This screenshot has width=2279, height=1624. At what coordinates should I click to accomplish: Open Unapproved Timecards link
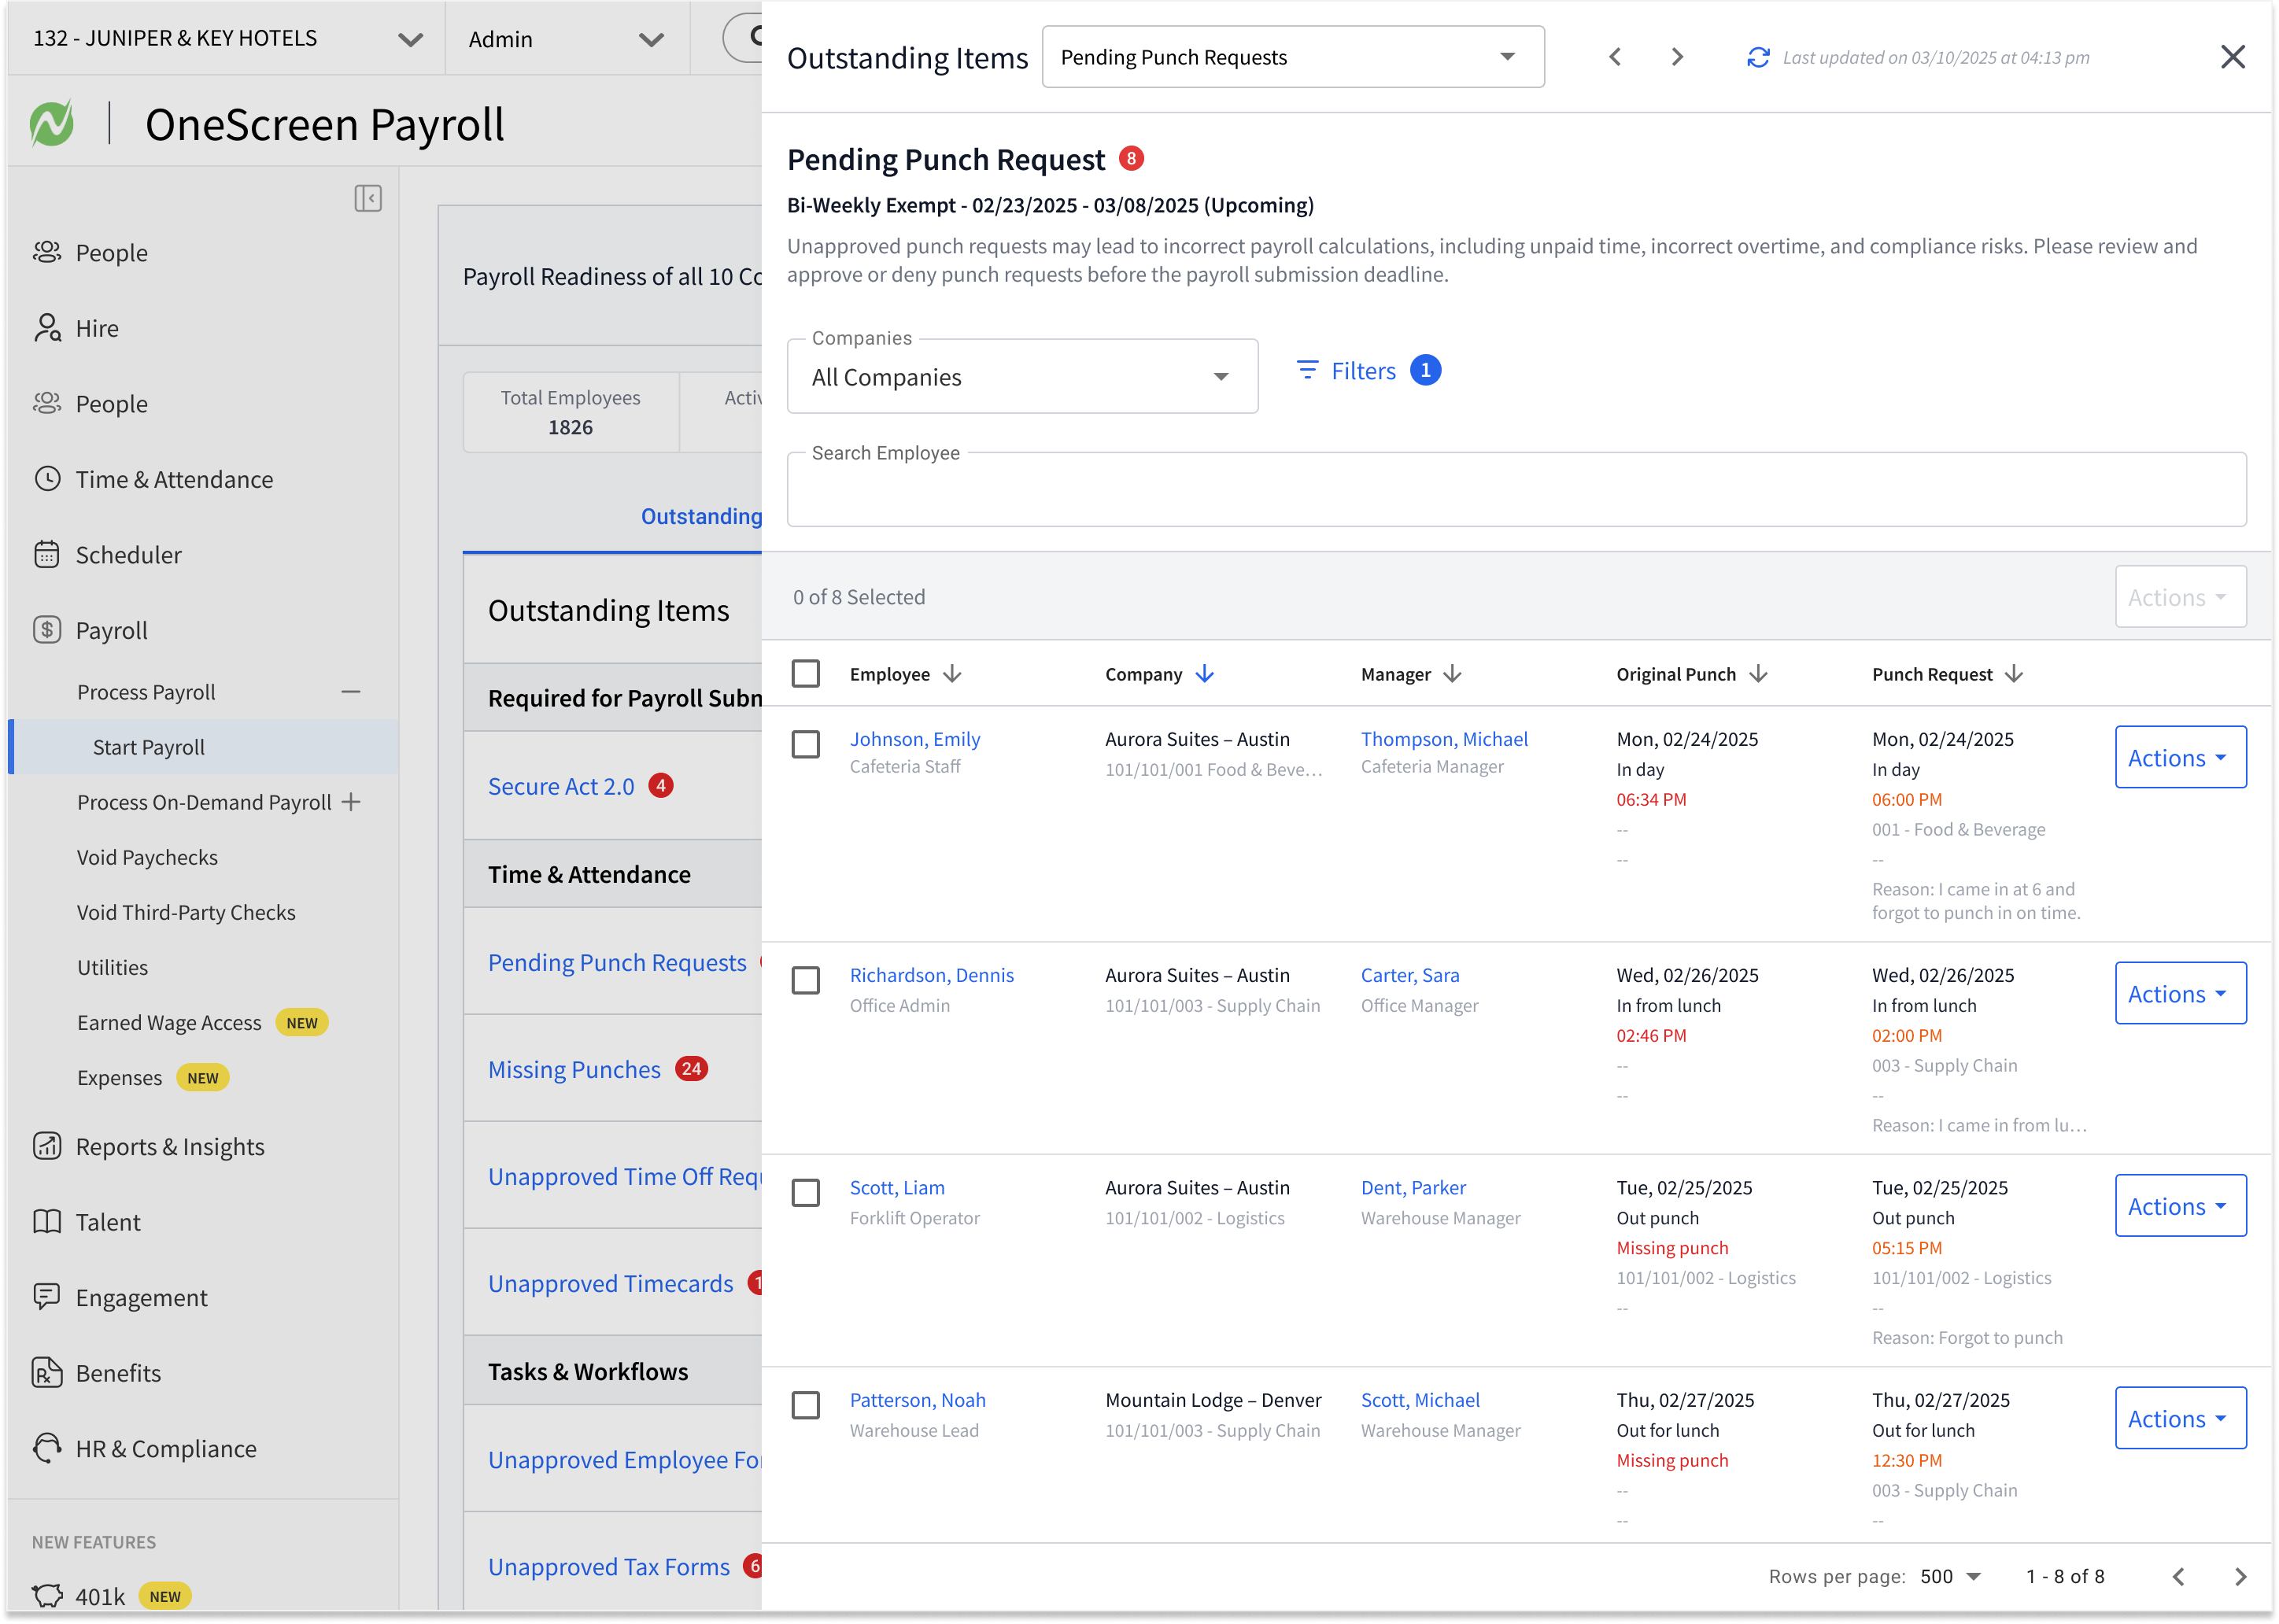610,1283
